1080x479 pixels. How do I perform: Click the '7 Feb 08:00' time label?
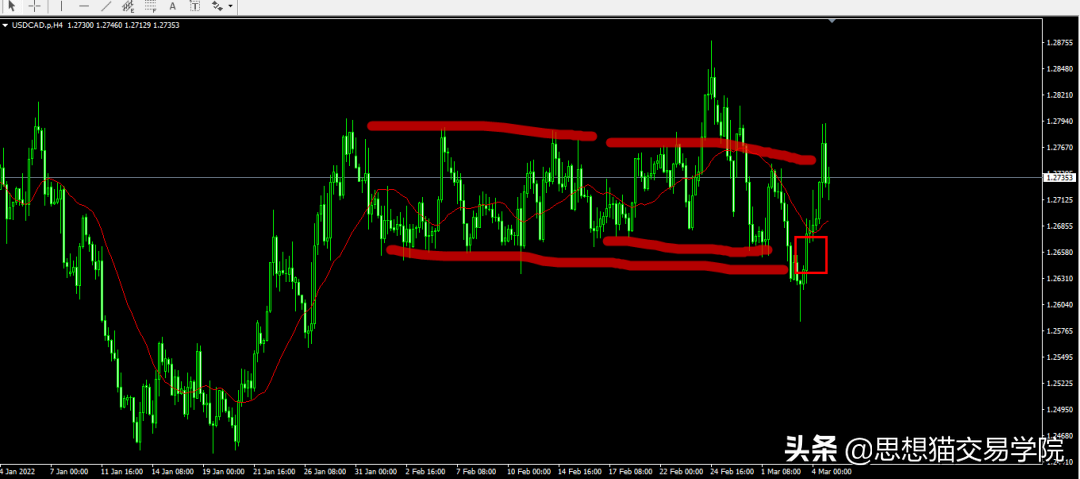479,472
